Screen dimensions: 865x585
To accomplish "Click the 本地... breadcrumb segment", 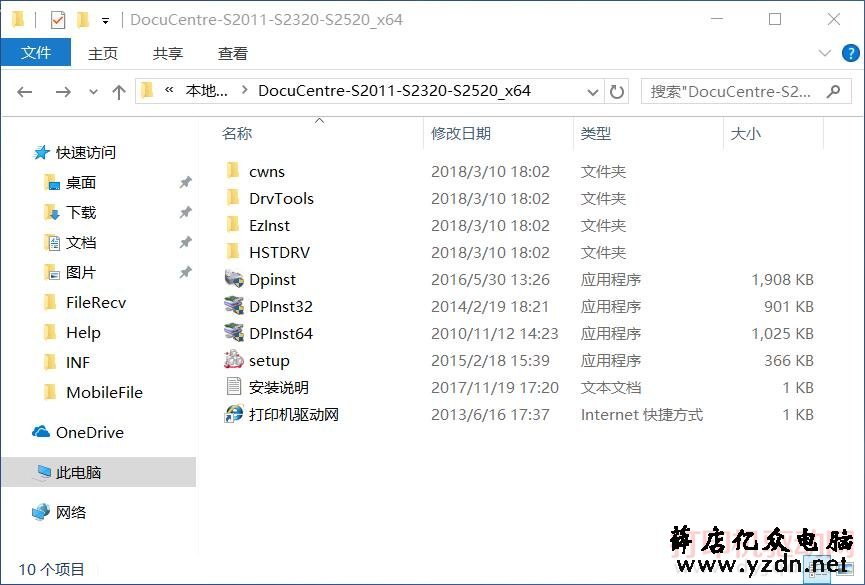I will click(x=206, y=90).
